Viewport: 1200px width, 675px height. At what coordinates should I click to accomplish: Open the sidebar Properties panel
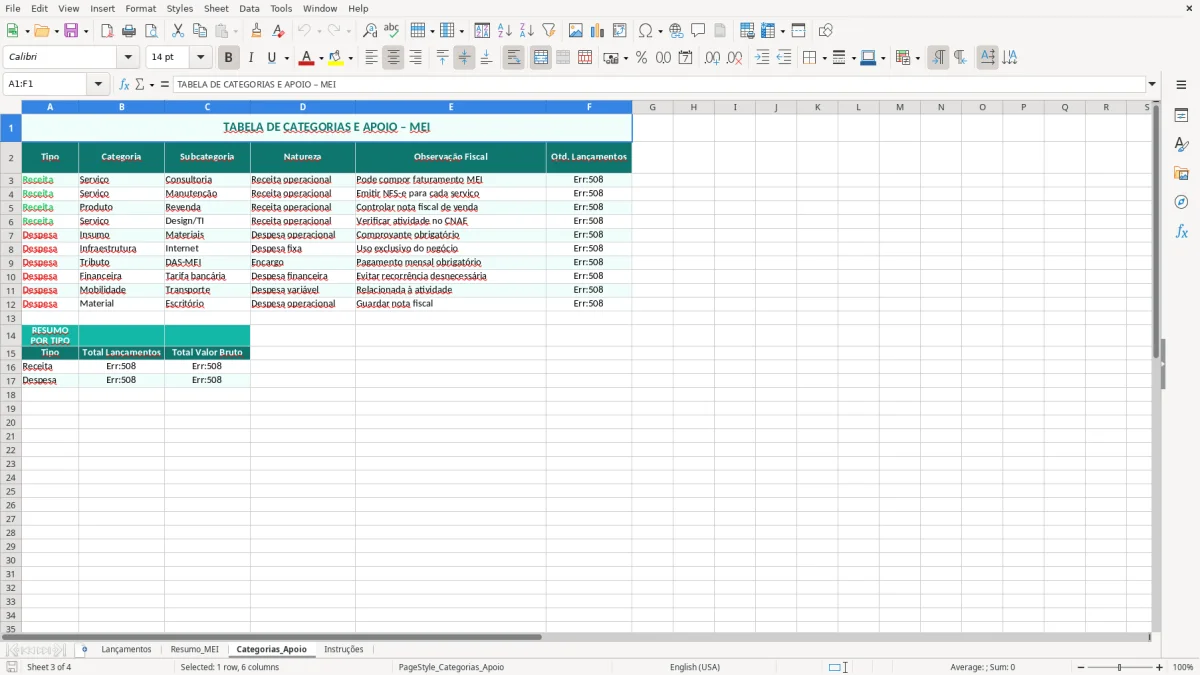point(1181,116)
